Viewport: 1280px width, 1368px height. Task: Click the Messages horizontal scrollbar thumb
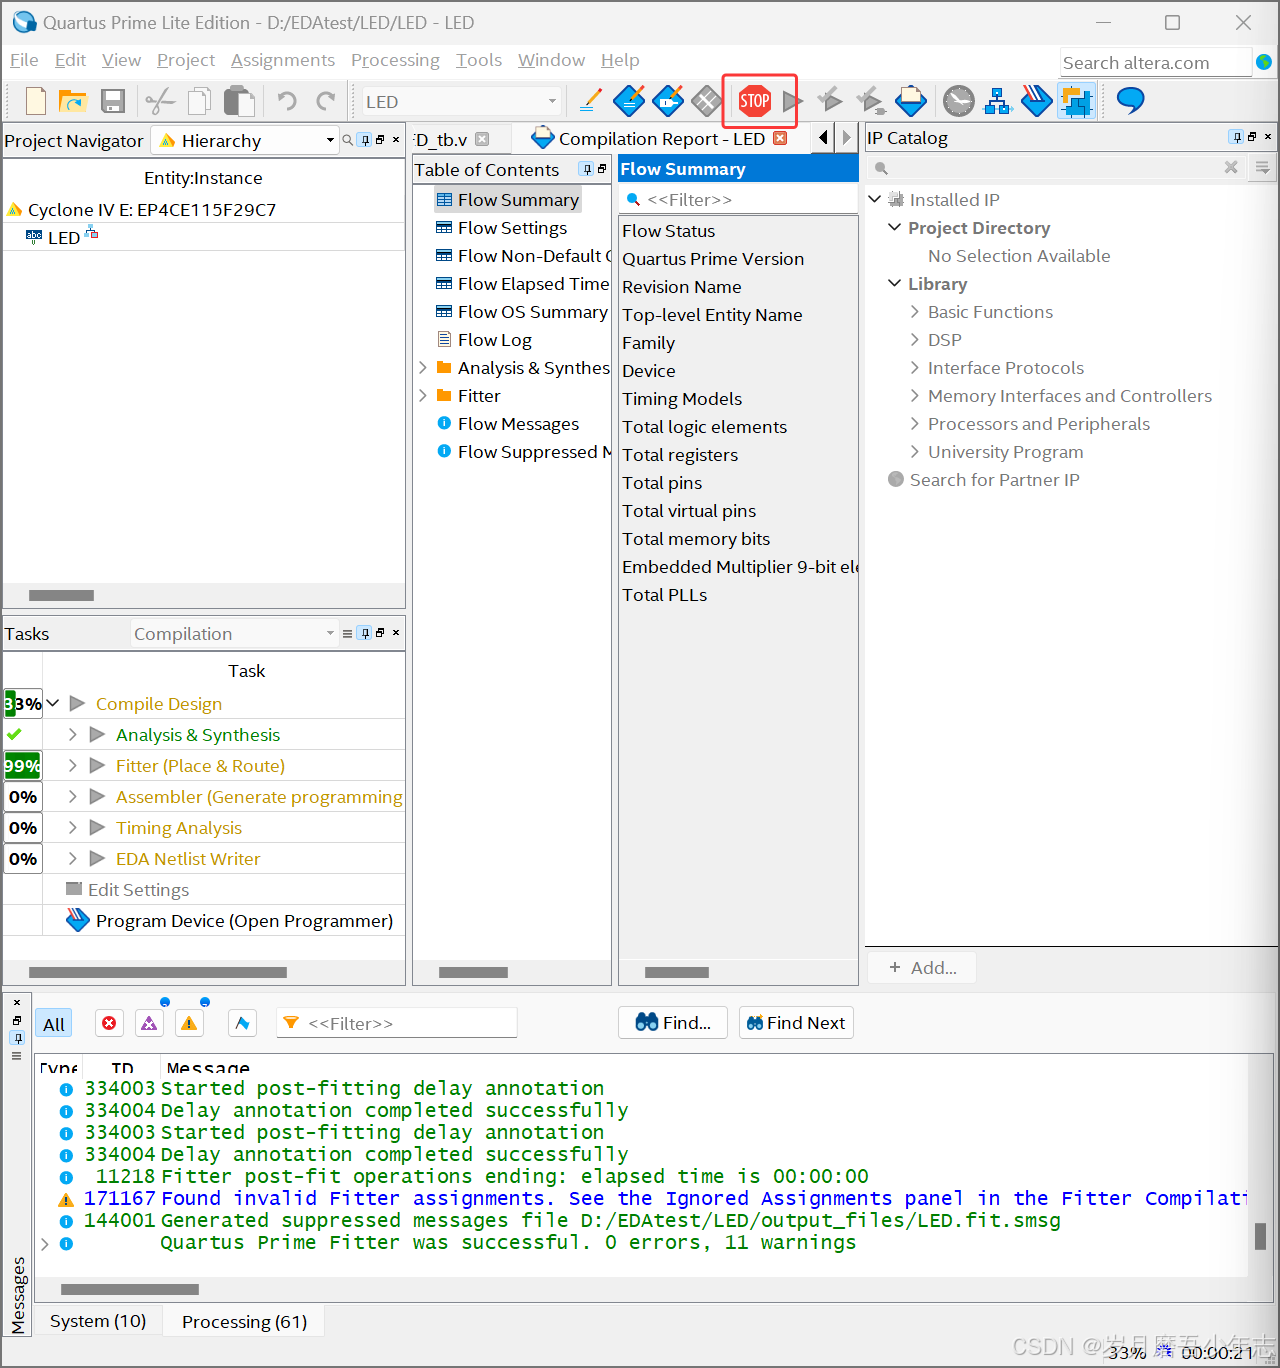(130, 1289)
